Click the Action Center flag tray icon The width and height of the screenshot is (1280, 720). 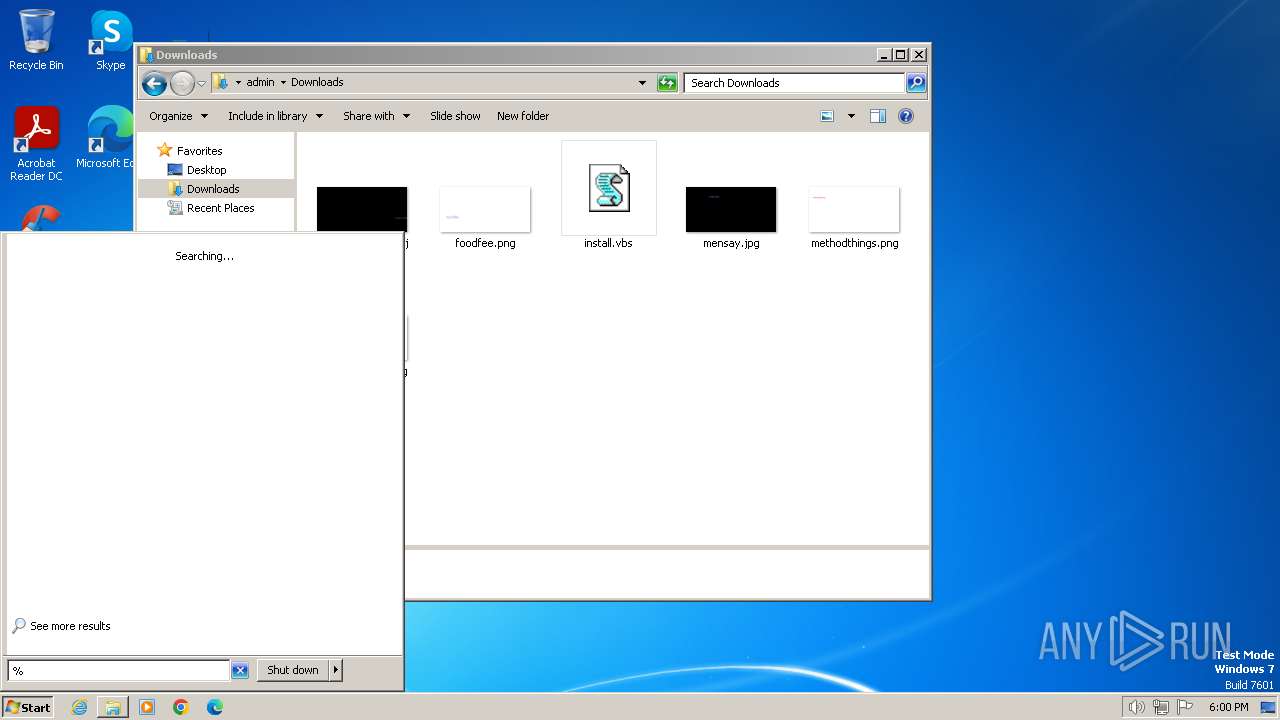coord(1185,707)
